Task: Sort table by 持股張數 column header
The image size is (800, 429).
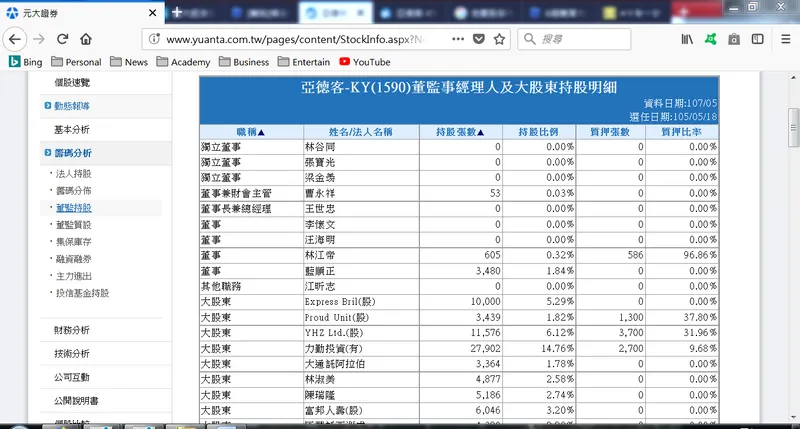Action: (x=460, y=132)
